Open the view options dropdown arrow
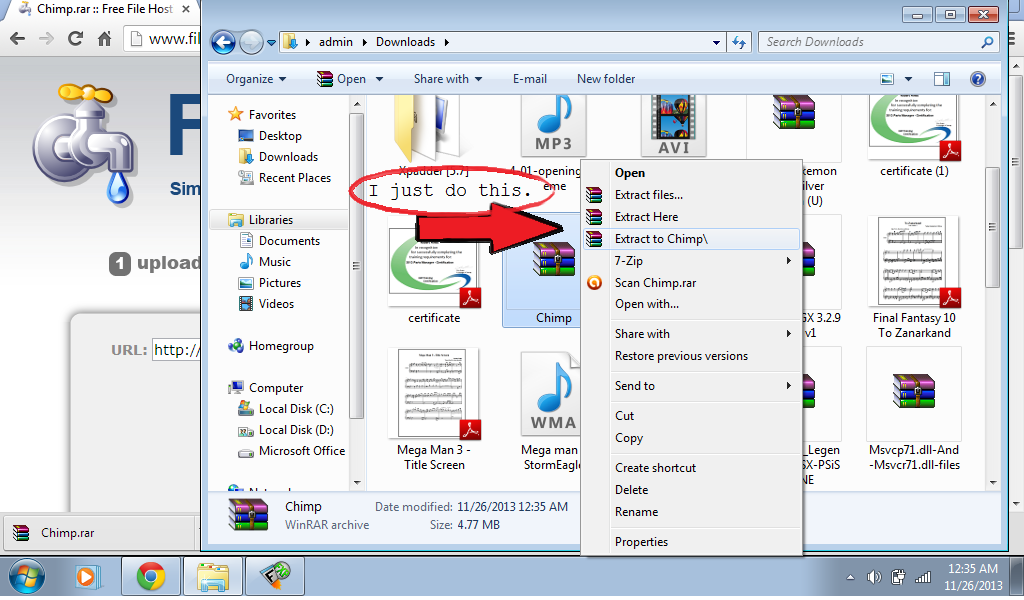The height and width of the screenshot is (600, 1024). tap(908, 79)
